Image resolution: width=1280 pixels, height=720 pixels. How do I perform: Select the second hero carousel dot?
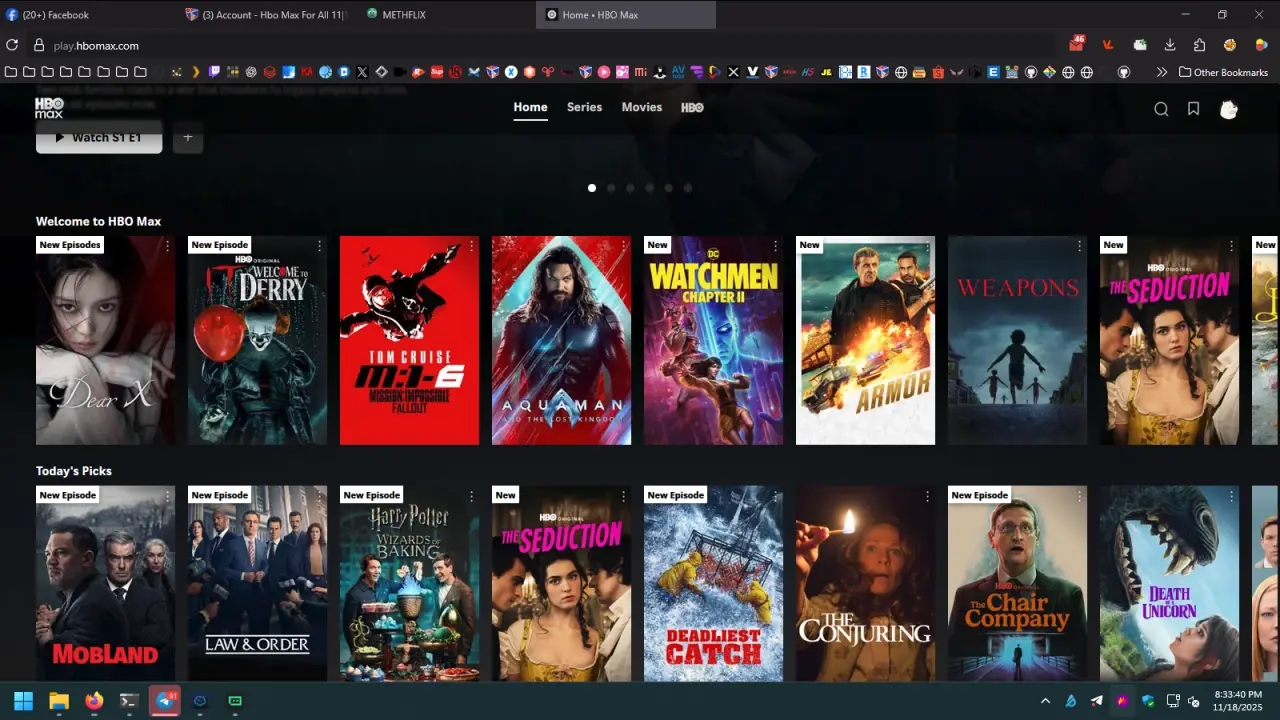pyautogui.click(x=611, y=188)
